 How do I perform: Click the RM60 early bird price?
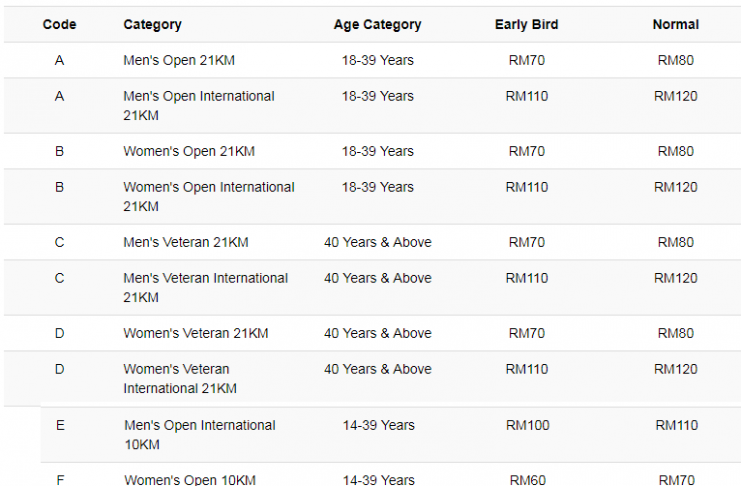527,480
